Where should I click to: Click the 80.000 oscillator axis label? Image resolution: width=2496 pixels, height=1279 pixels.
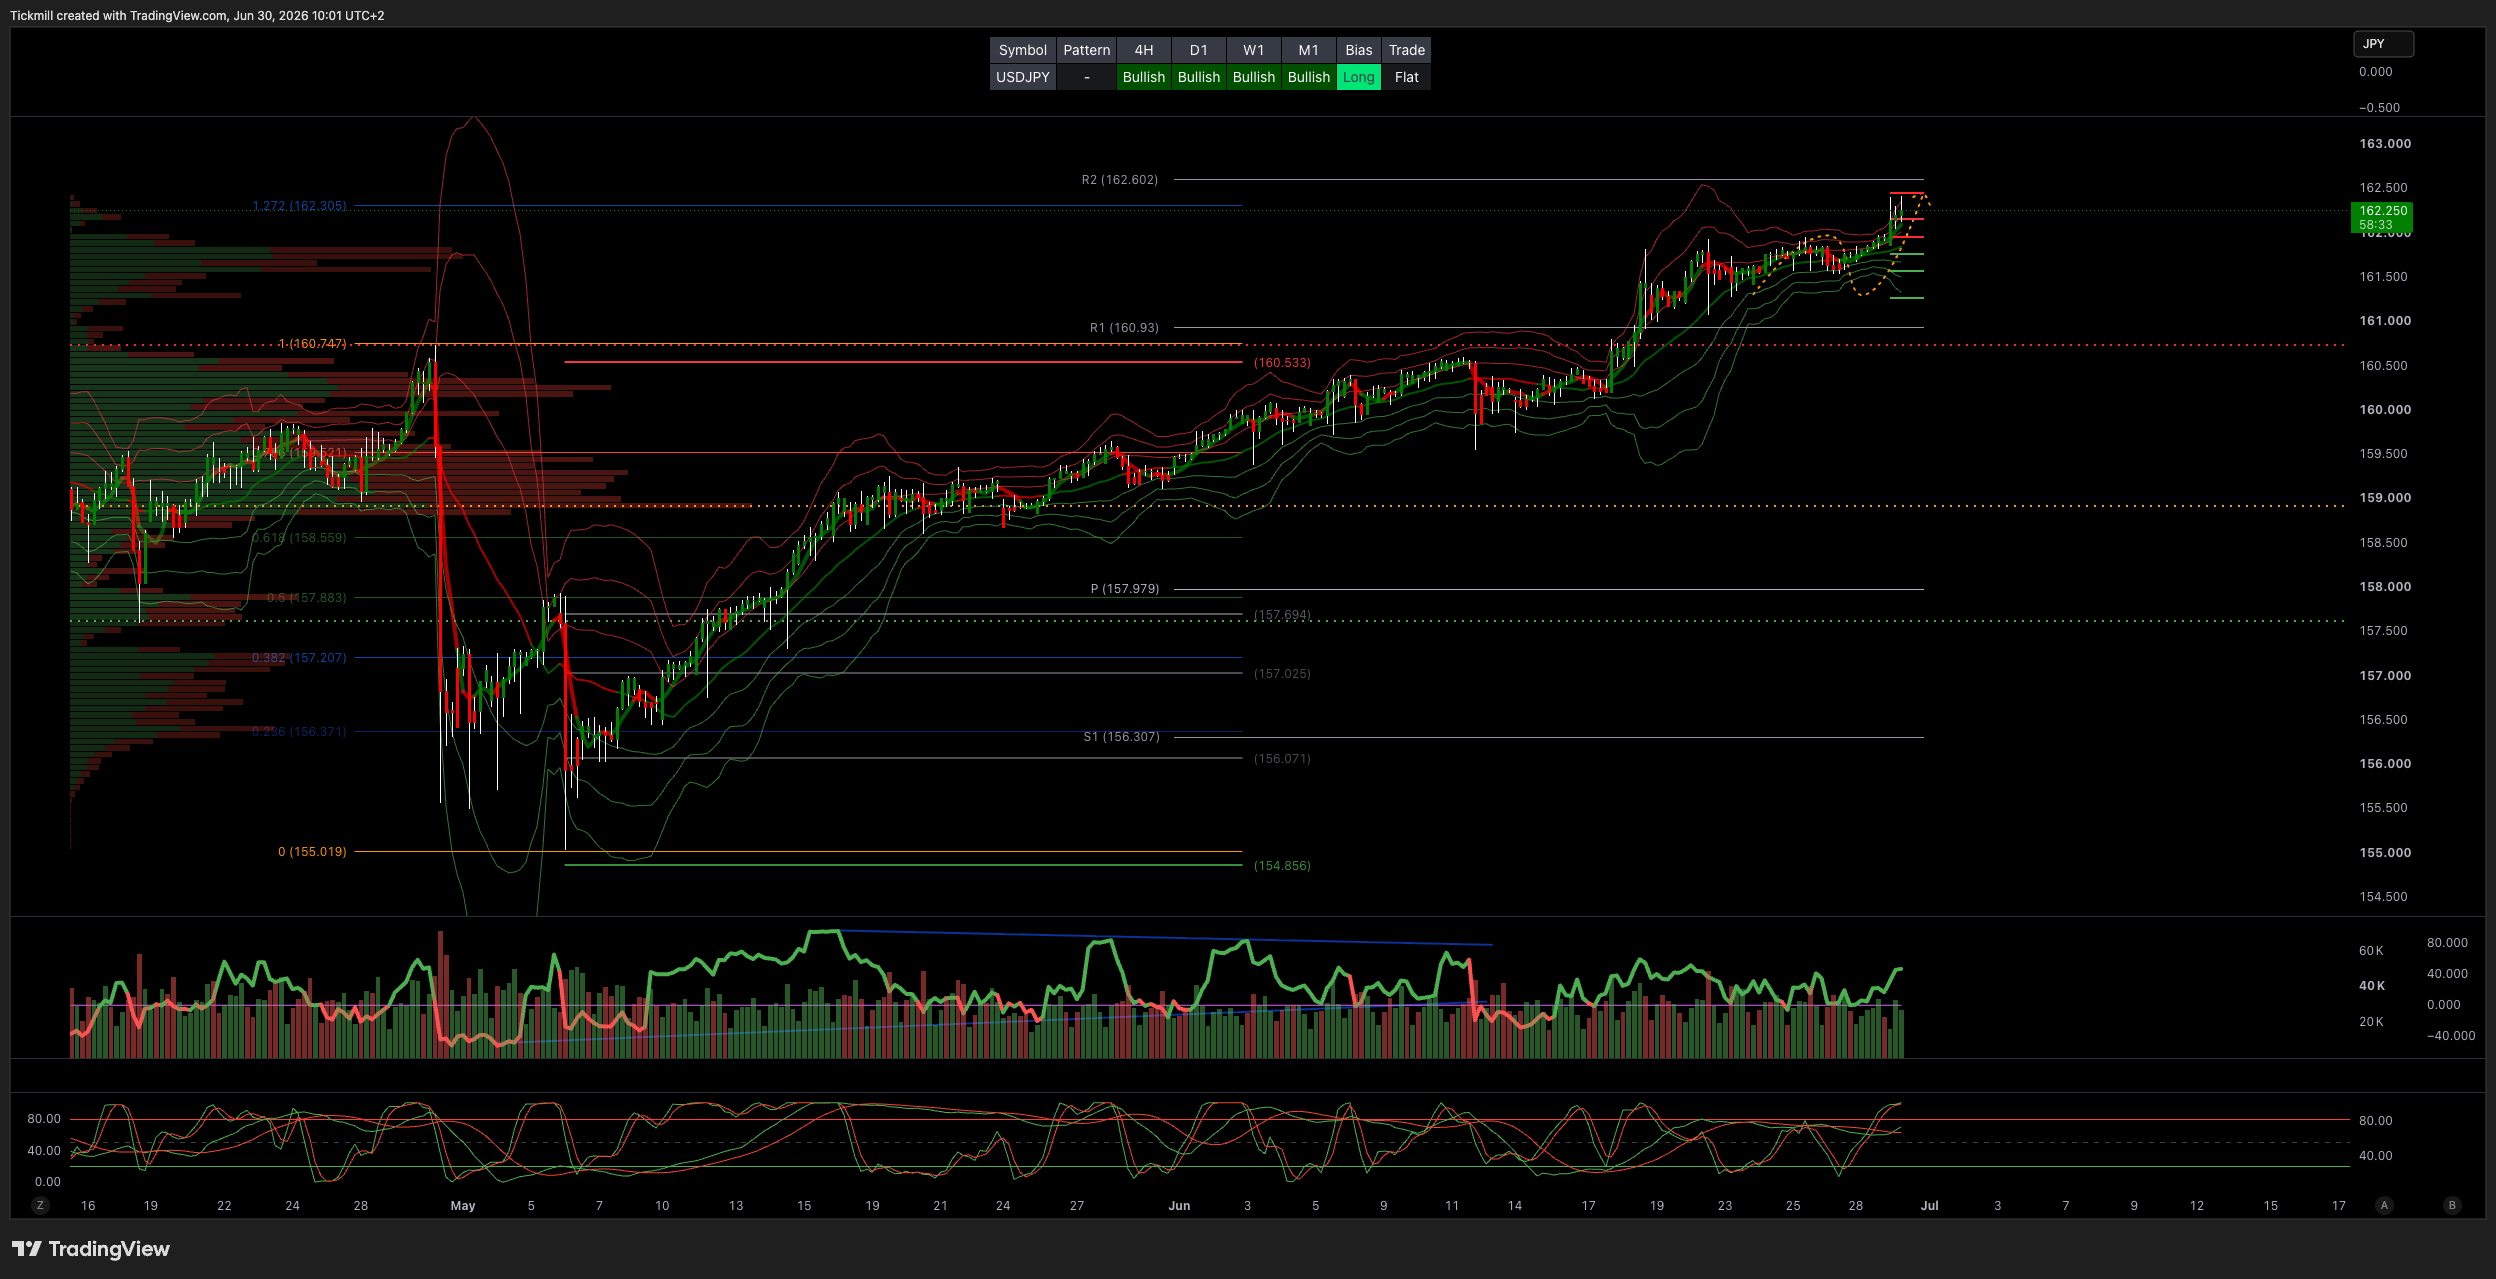[2447, 943]
